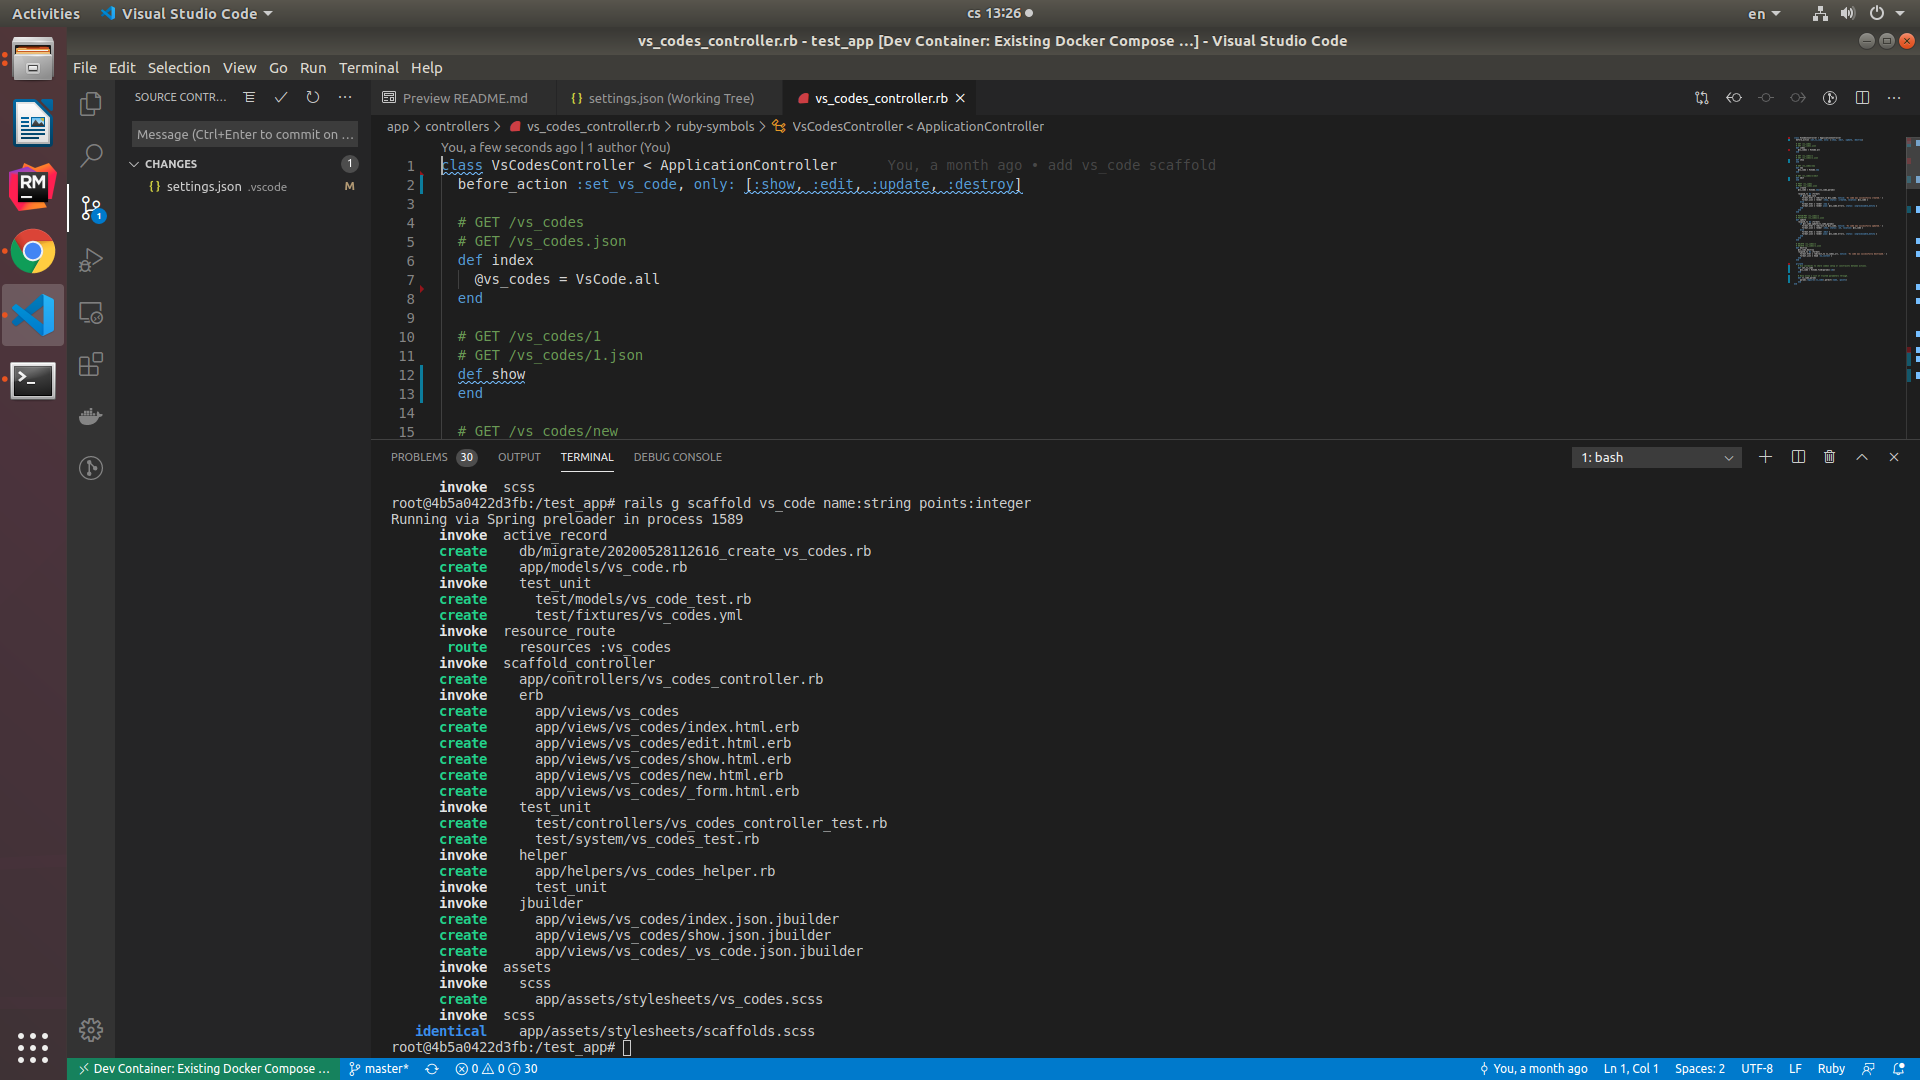Close the terminal panel

tap(1893, 457)
